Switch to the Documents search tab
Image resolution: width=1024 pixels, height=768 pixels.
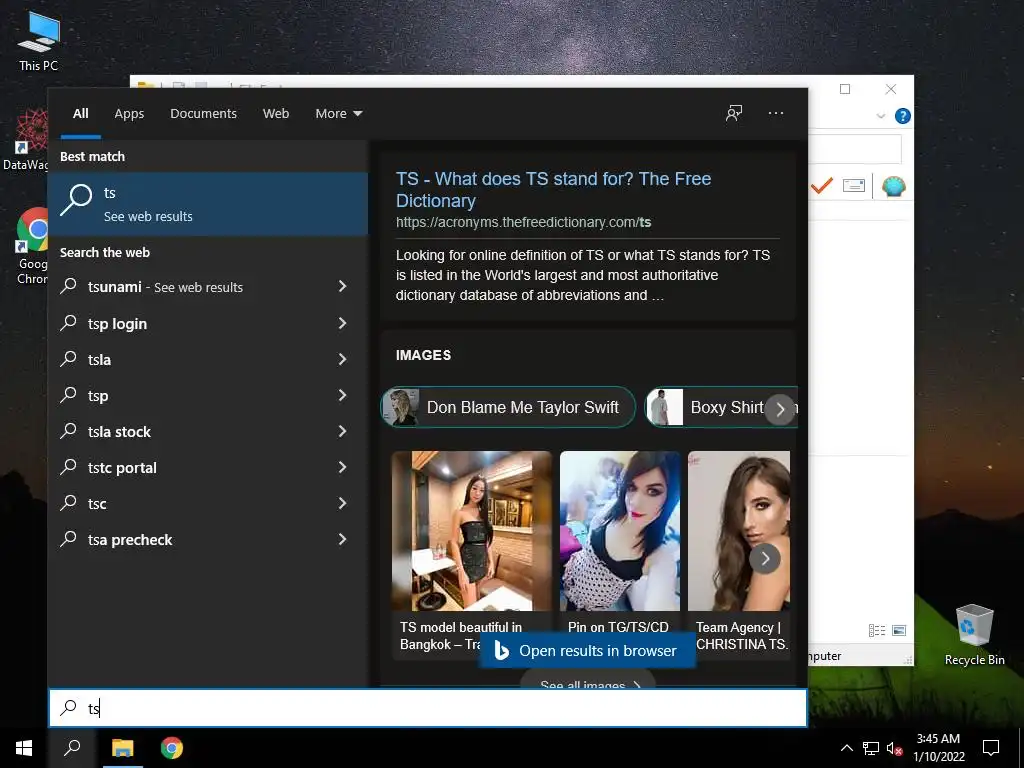coord(203,114)
